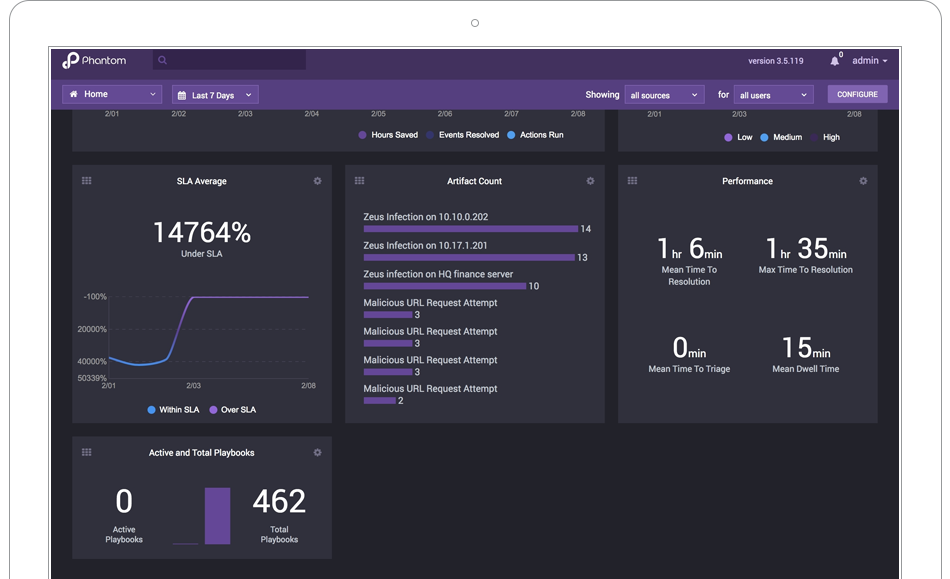Toggle the Actions Run legend series

tap(536, 135)
